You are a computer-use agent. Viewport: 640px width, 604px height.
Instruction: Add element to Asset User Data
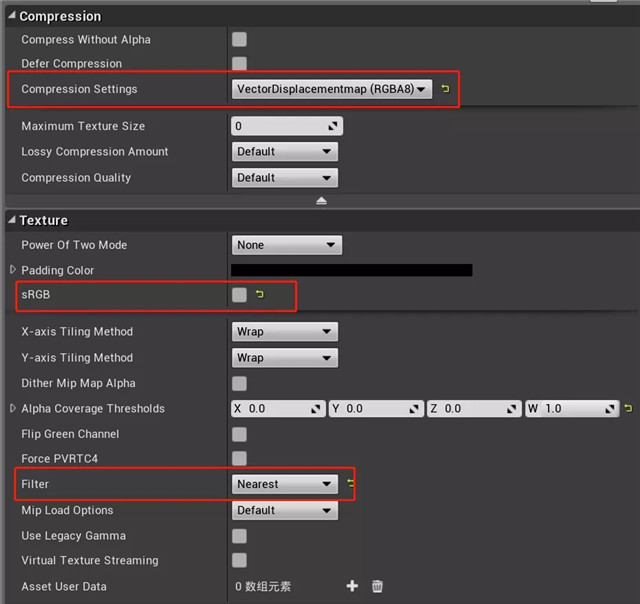point(352,586)
